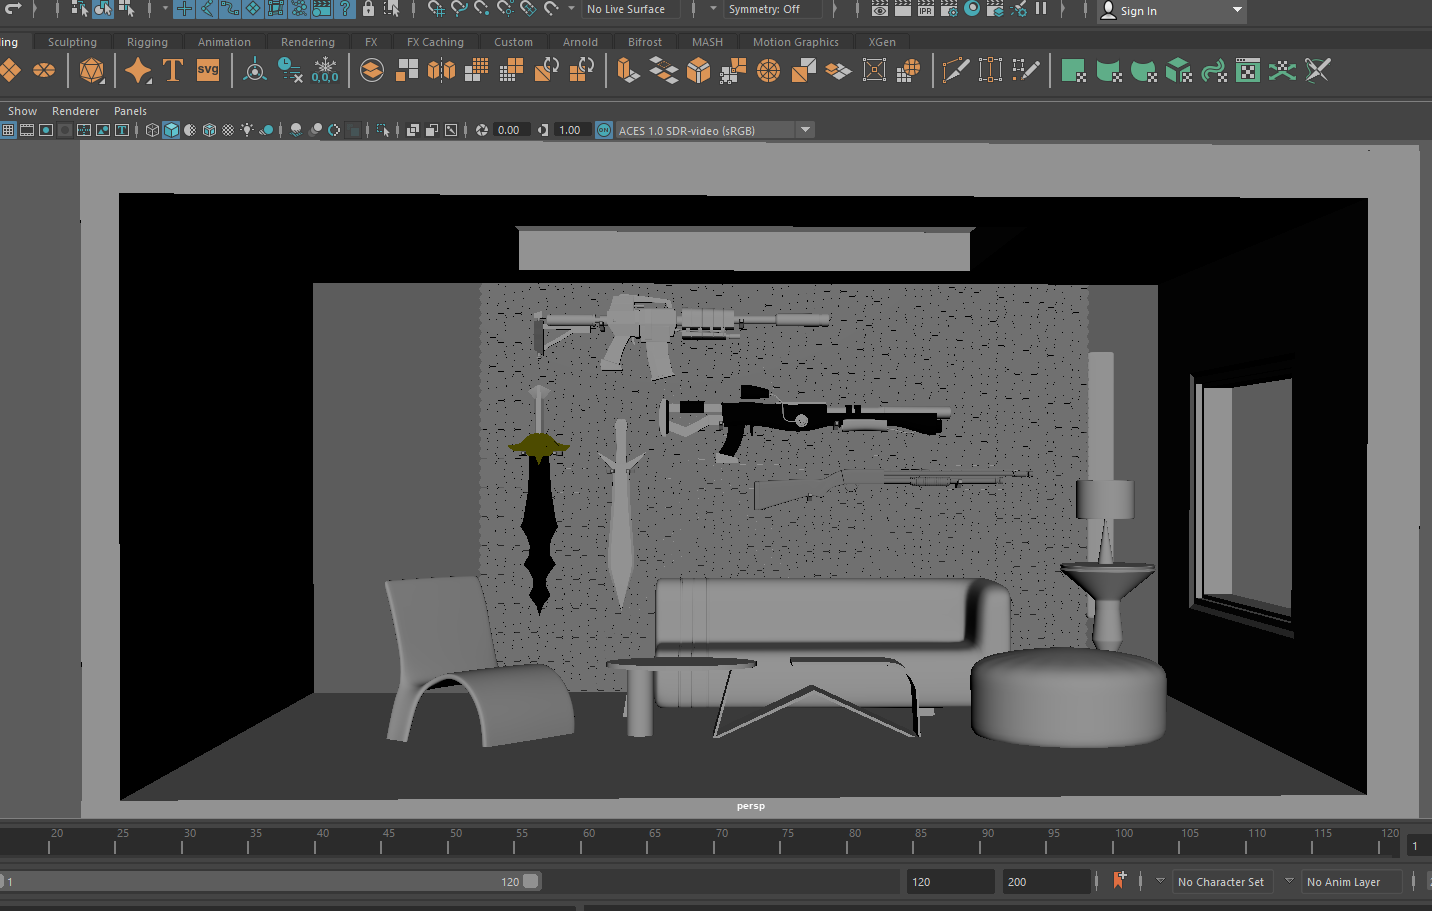Open the No Anim Layer dropdown
This screenshot has height=911, width=1432.
(x=1343, y=882)
